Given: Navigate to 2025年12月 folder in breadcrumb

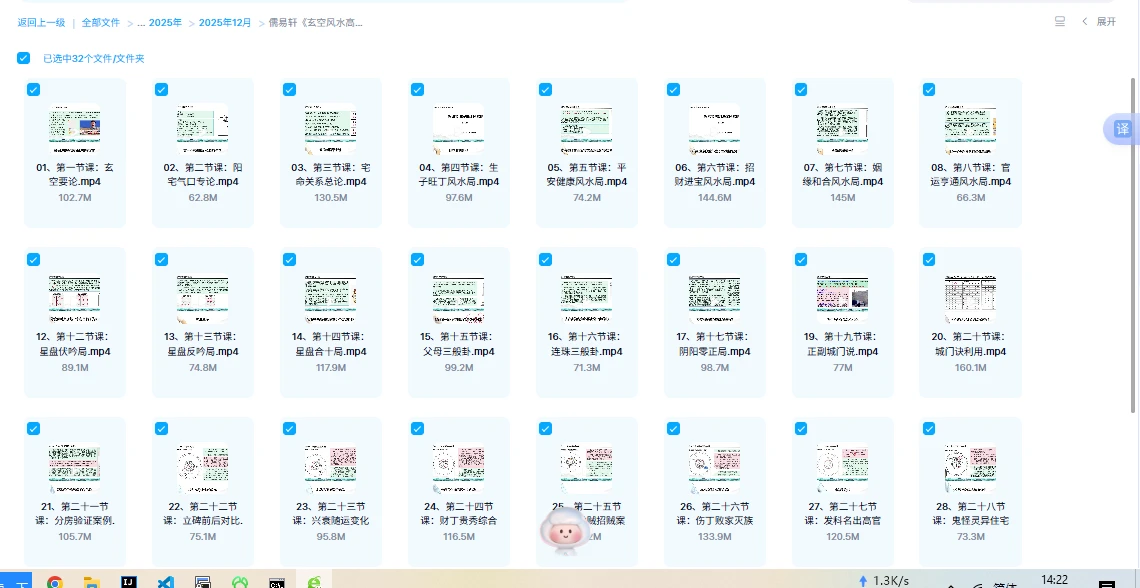Looking at the screenshot, I should (x=225, y=22).
